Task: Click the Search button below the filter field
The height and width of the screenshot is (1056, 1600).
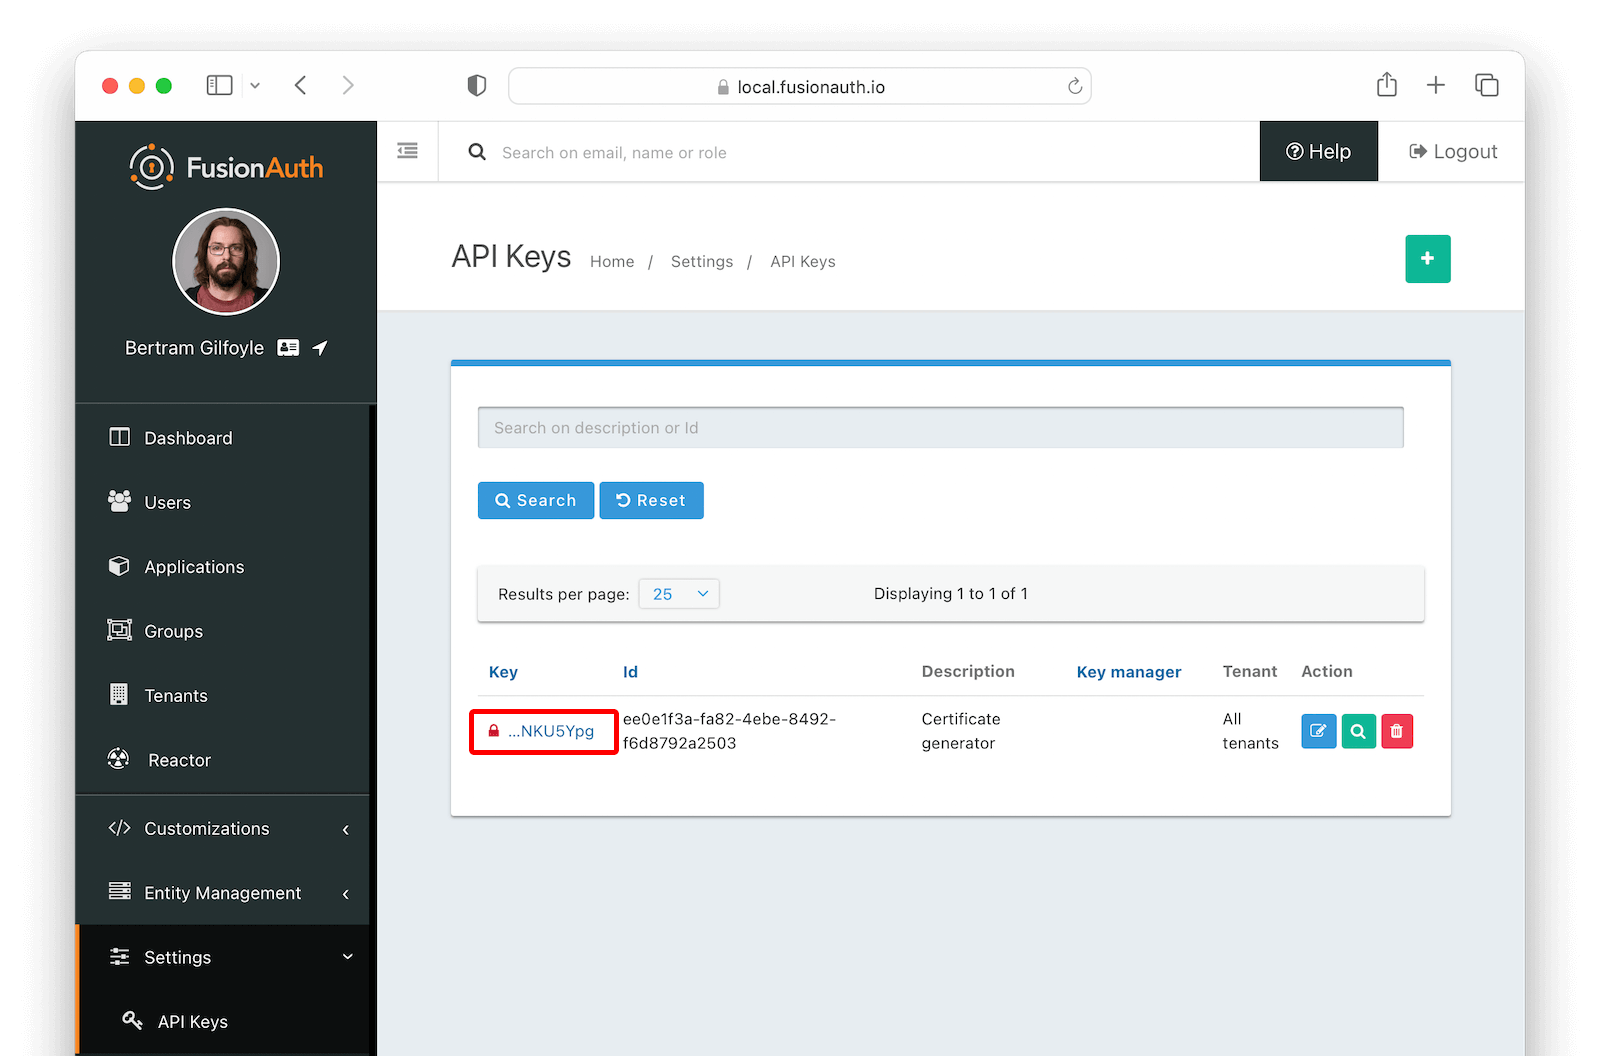Action: coord(536,500)
